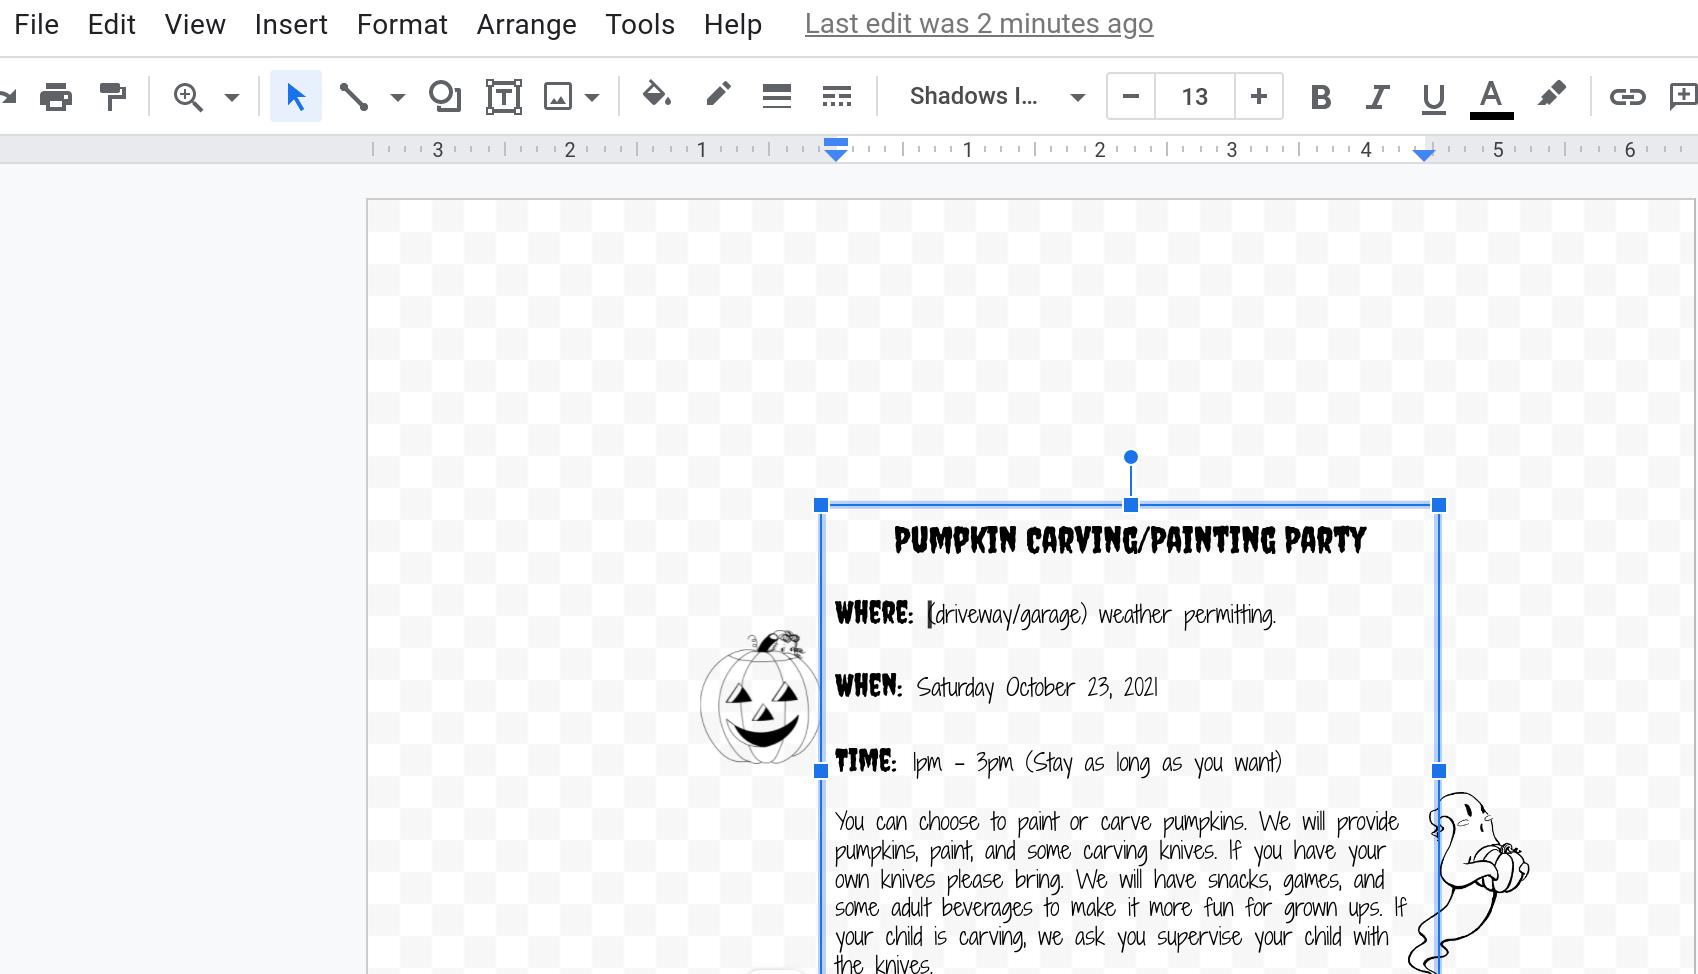The width and height of the screenshot is (1698, 974).
Task: Select the ghost holding pumpkin image
Action: click(x=1468, y=883)
